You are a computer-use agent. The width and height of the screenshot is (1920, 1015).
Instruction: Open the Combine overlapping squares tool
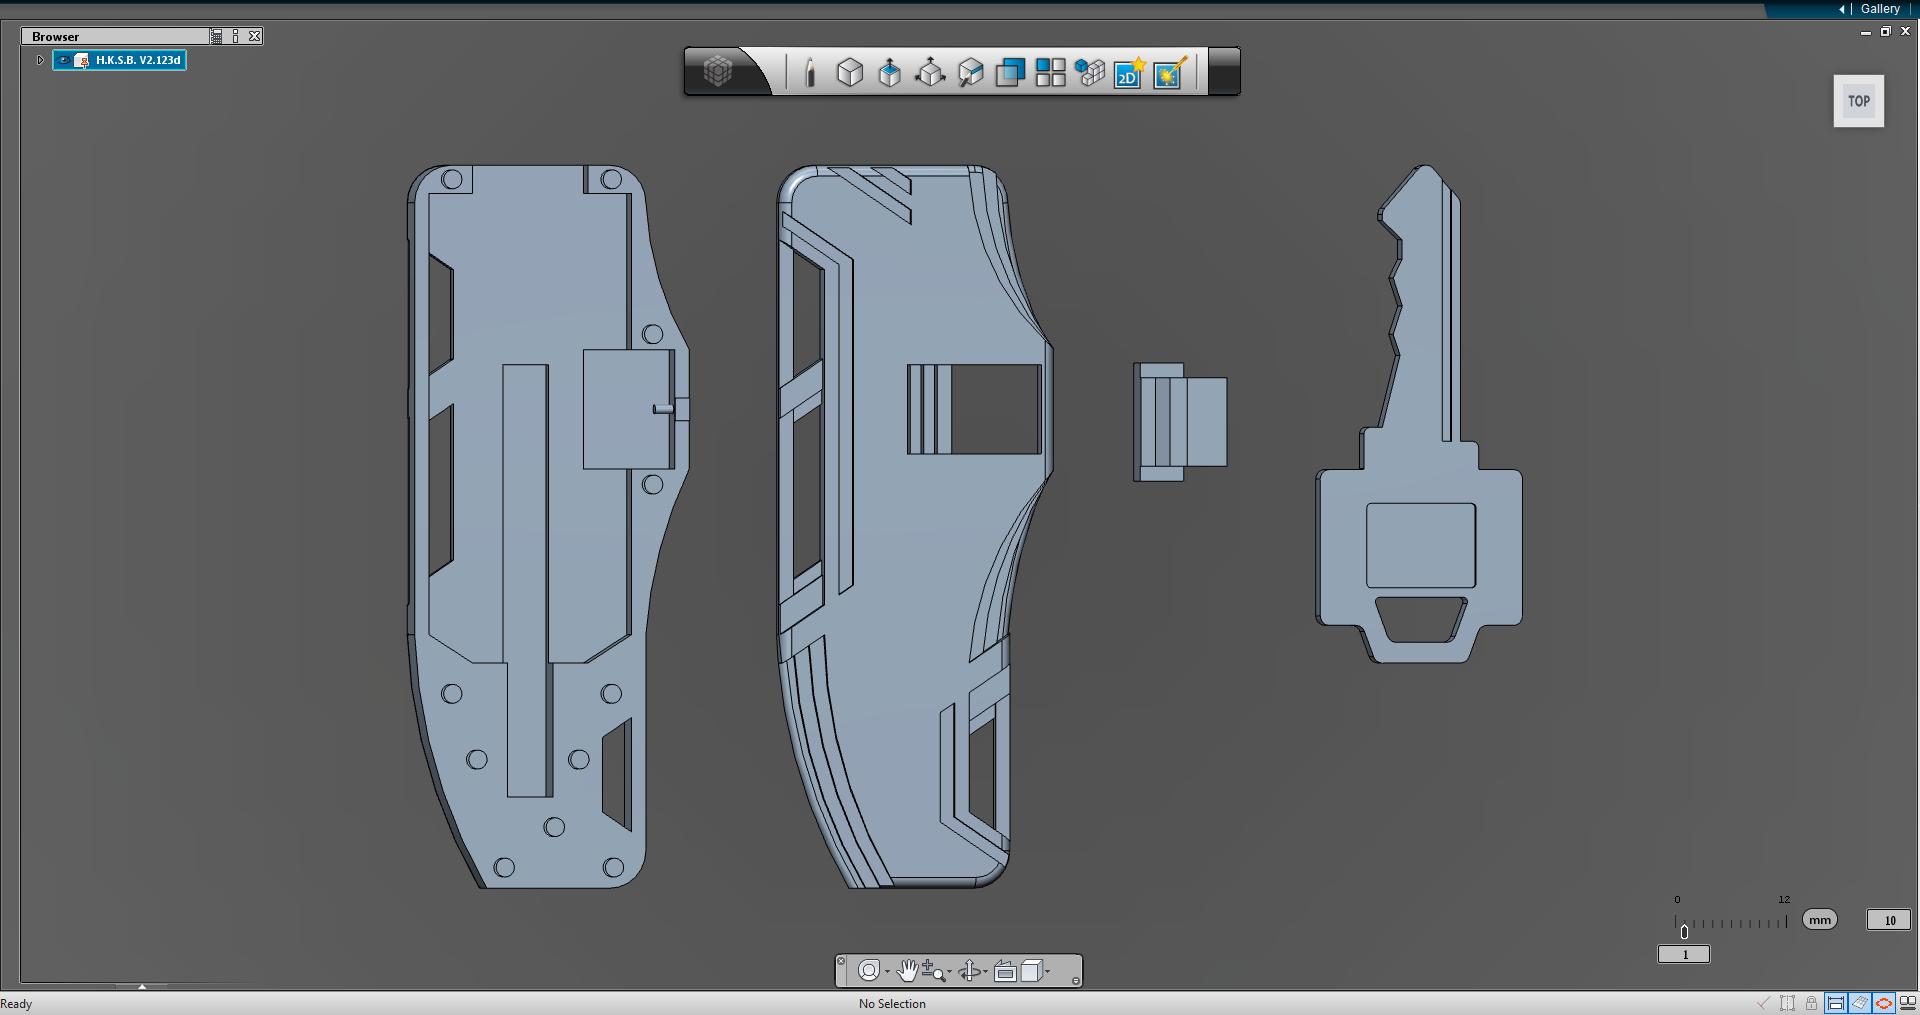pyautogui.click(x=1010, y=72)
